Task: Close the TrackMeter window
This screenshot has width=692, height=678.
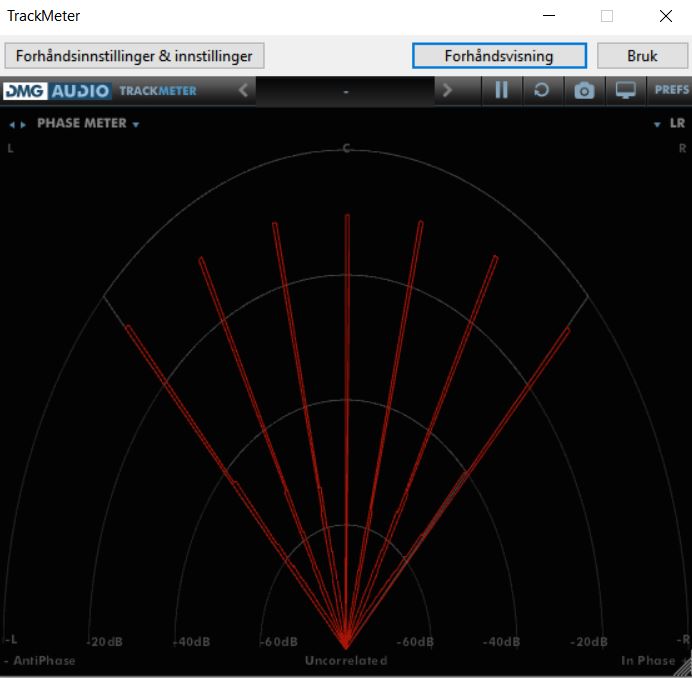Action: coord(665,16)
